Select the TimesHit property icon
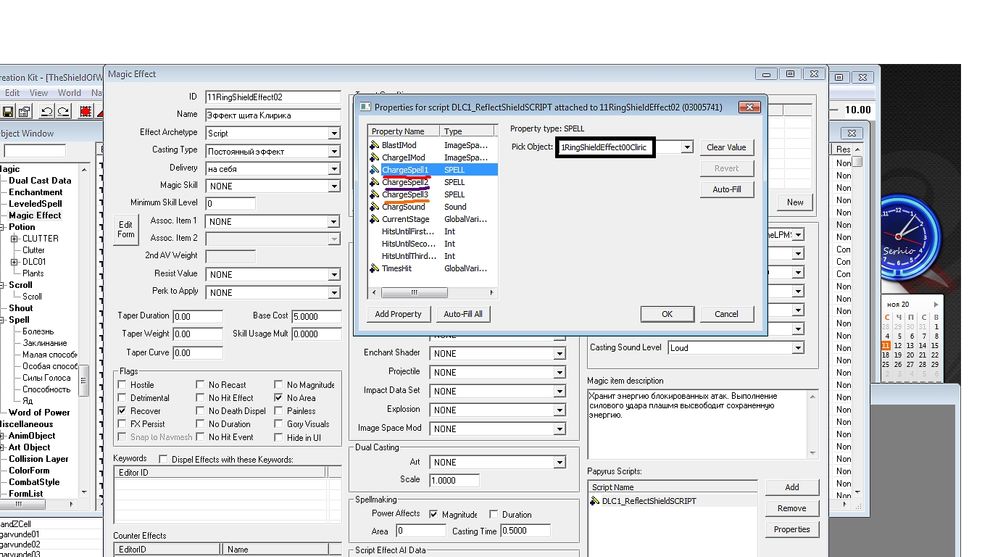 [374, 268]
